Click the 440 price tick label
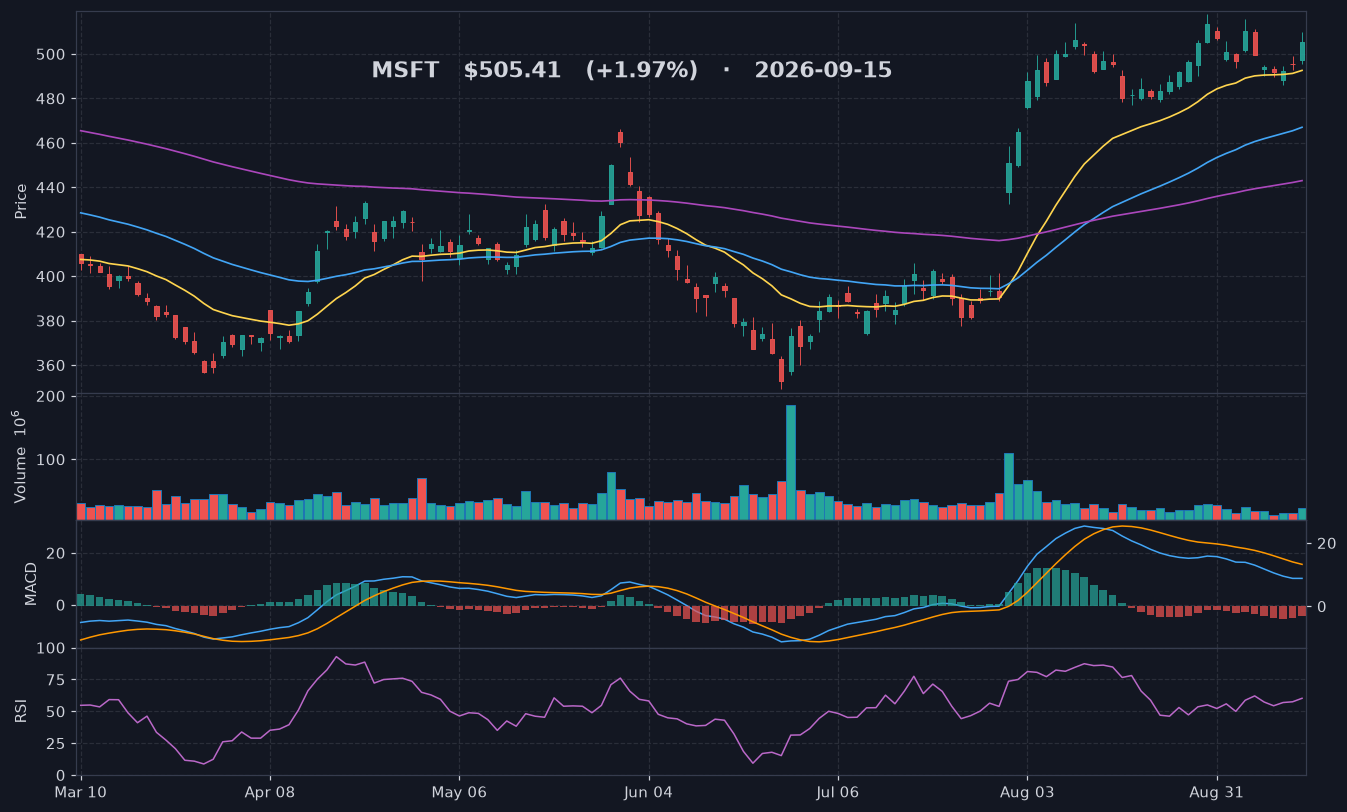The image size is (1347, 812). 53,188
